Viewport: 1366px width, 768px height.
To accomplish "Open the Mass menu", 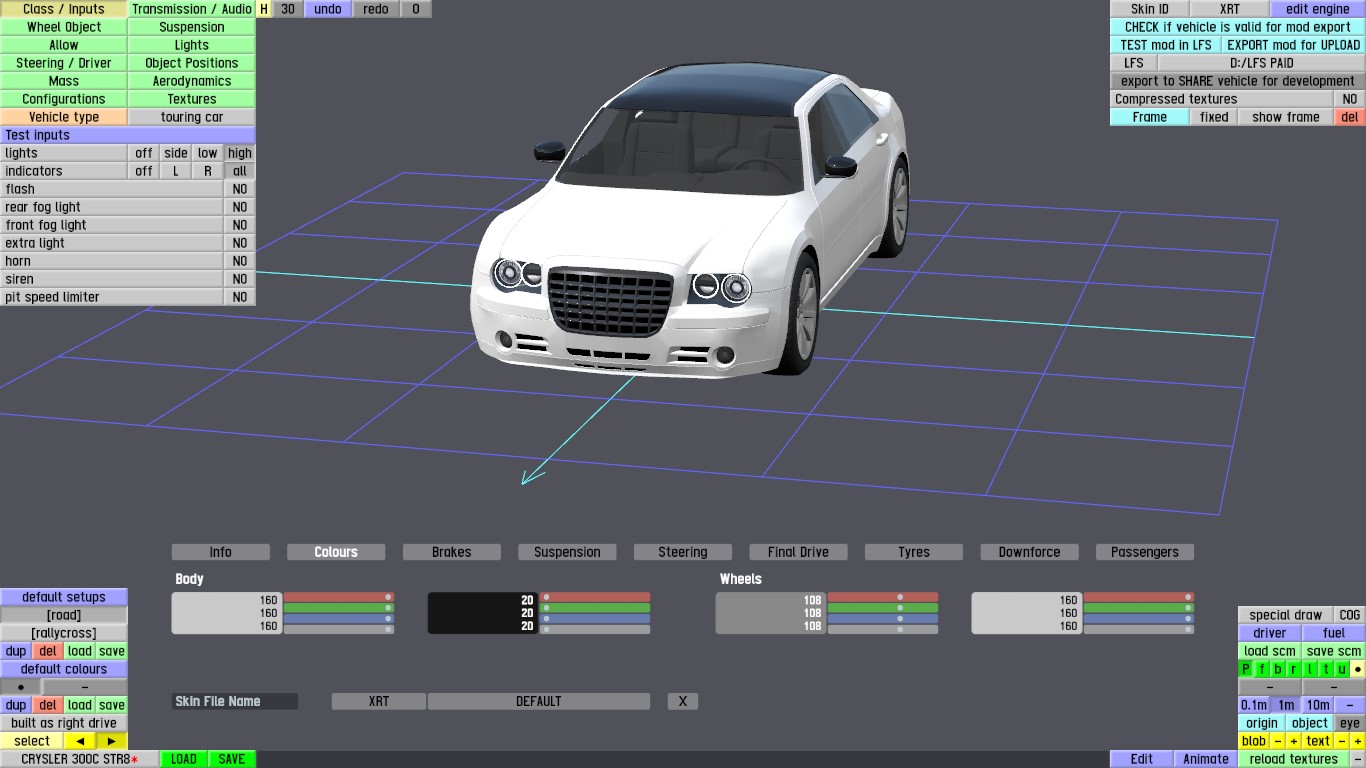I will pos(64,81).
